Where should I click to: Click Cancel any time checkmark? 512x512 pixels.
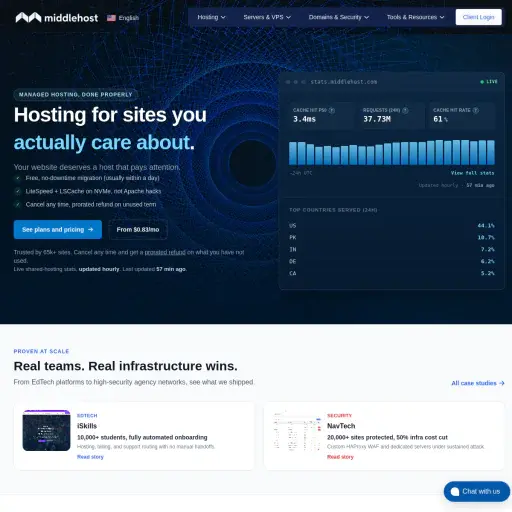17,205
